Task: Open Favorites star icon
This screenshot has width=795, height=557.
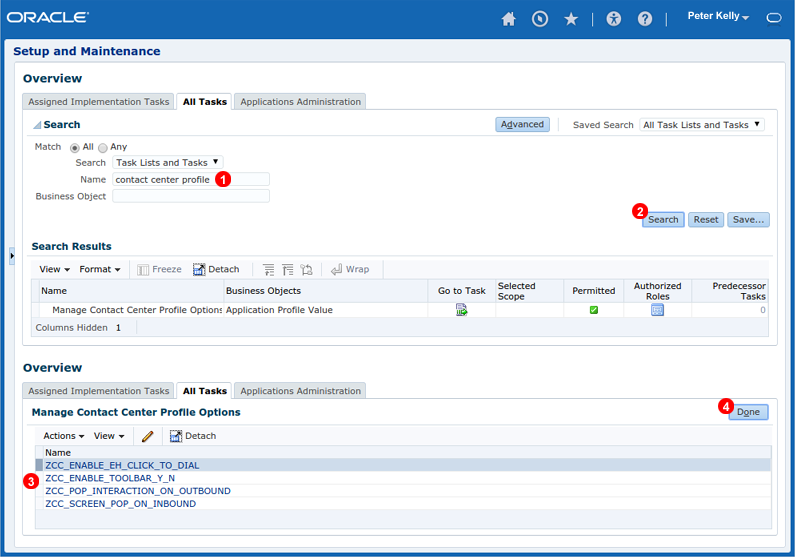Action: (571, 19)
